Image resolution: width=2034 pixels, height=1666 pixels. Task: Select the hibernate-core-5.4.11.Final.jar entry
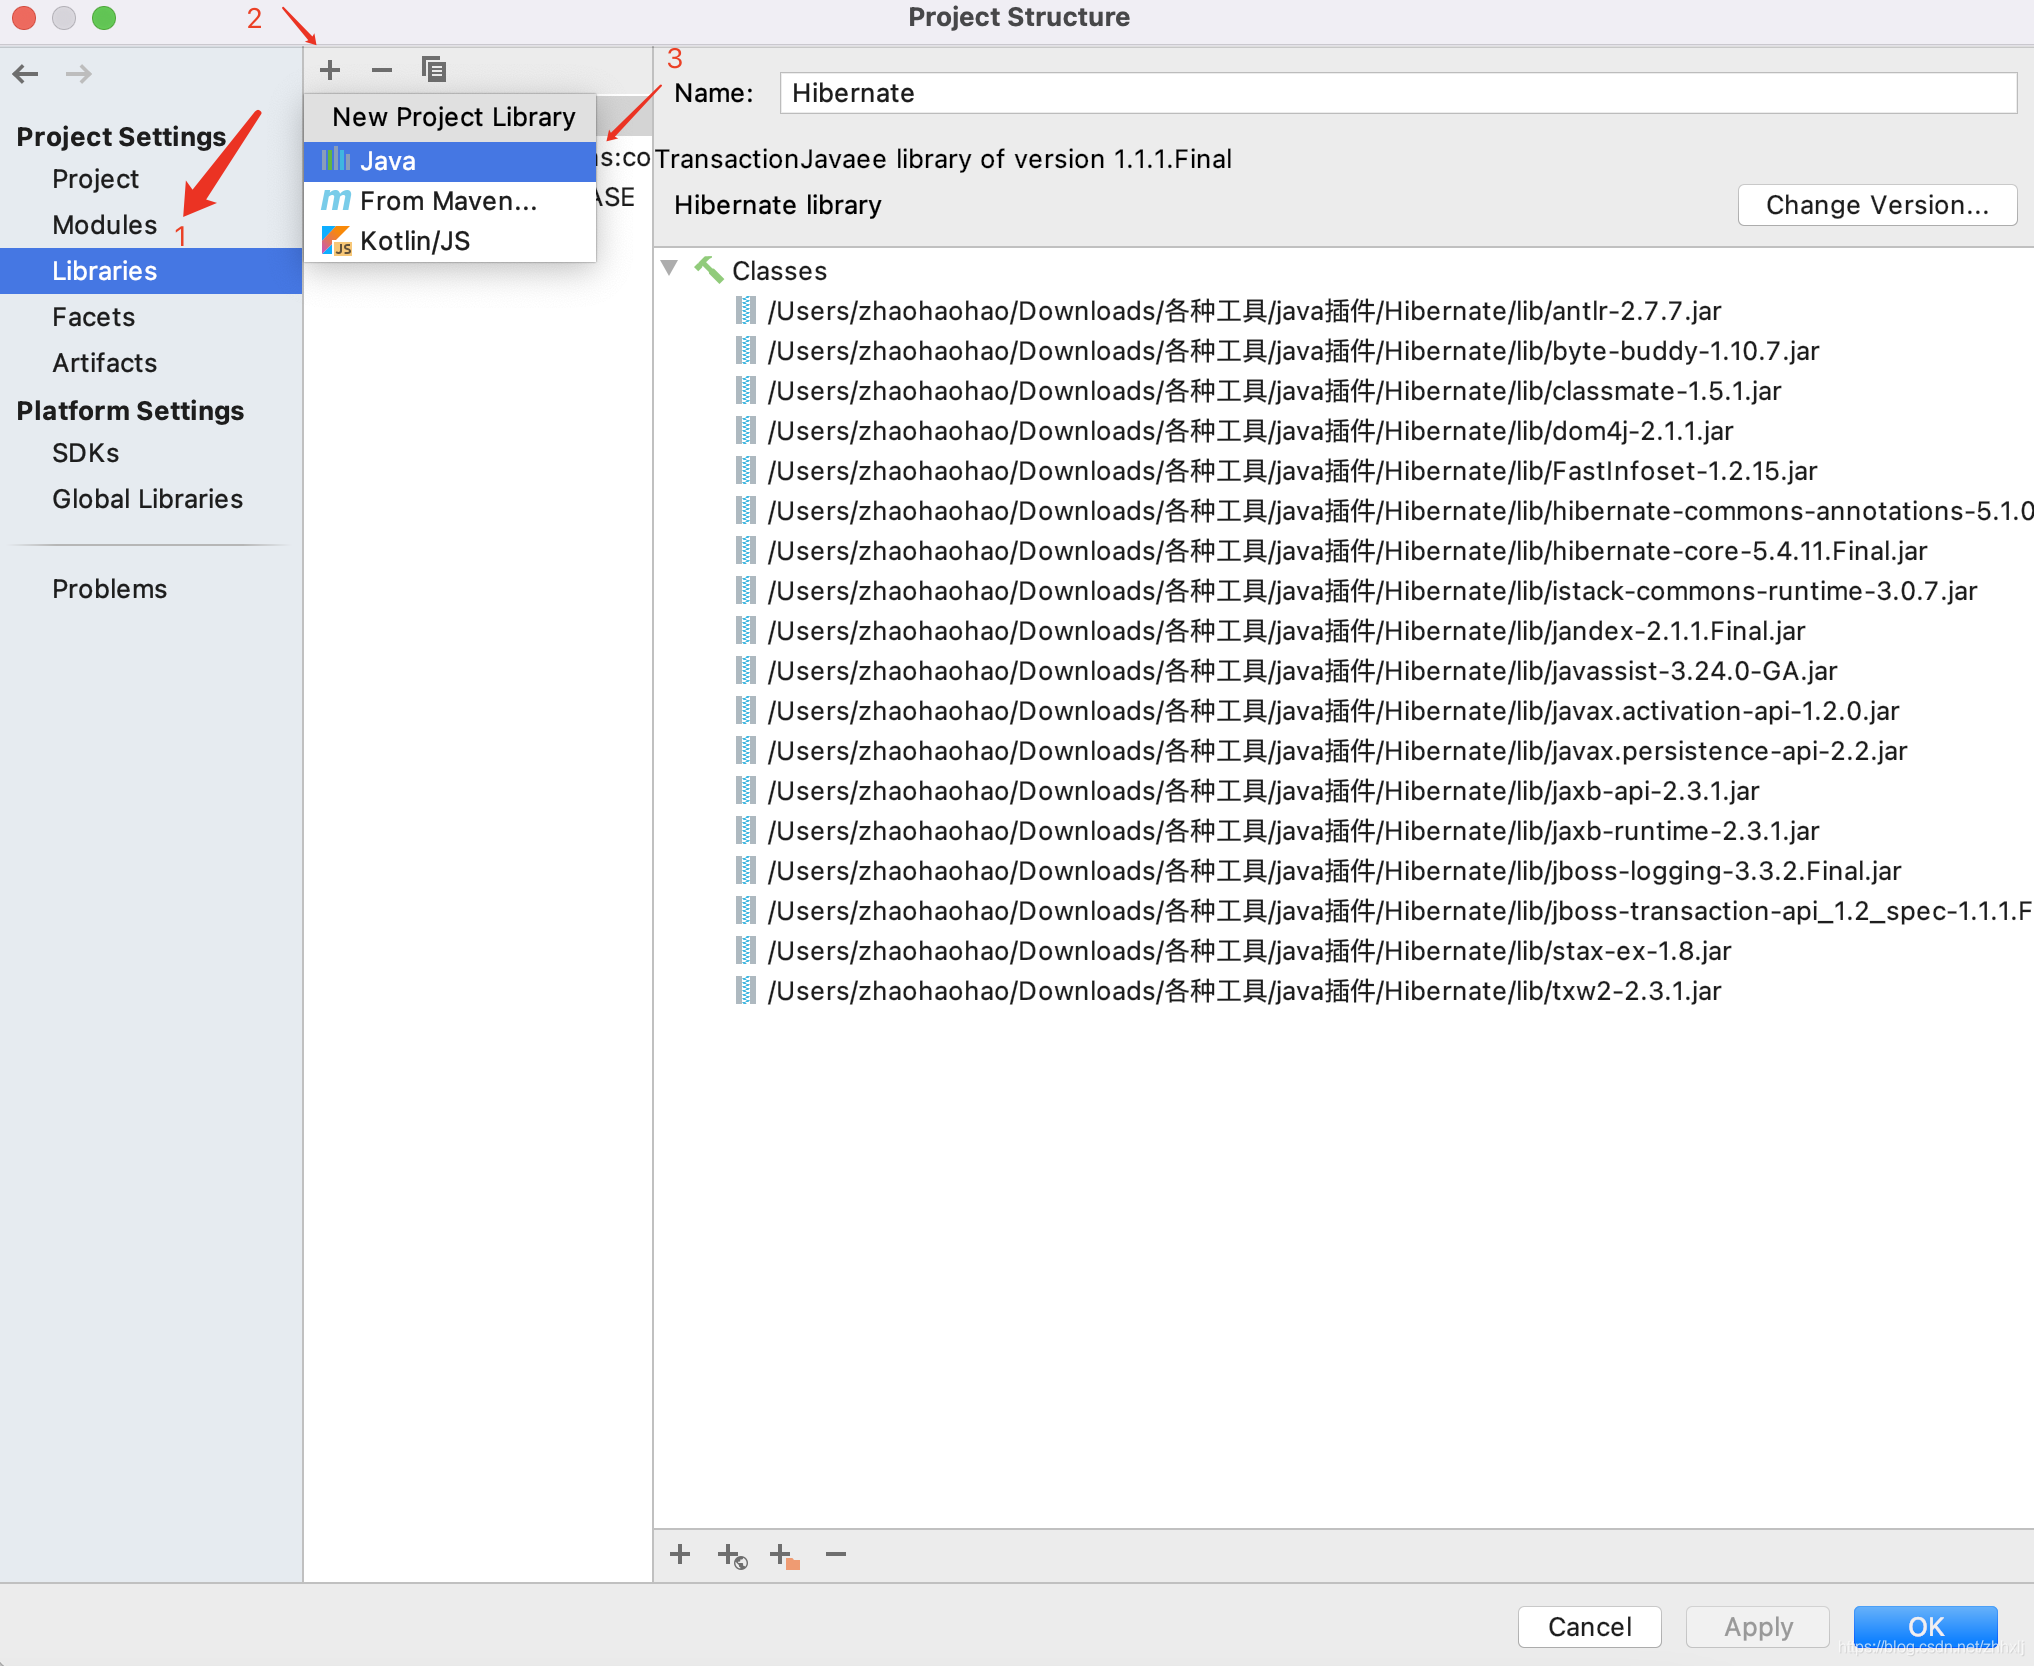click(x=1346, y=551)
